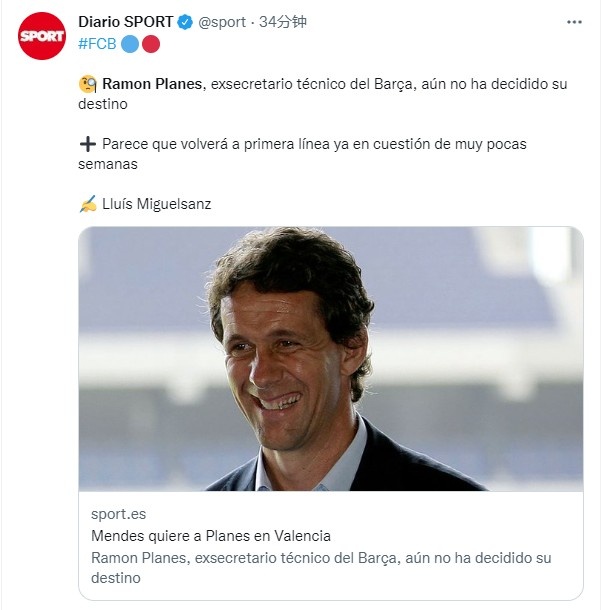Image resolution: width=602 pixels, height=610 pixels.
Task: Click the monocle face emoji
Action: (87, 84)
